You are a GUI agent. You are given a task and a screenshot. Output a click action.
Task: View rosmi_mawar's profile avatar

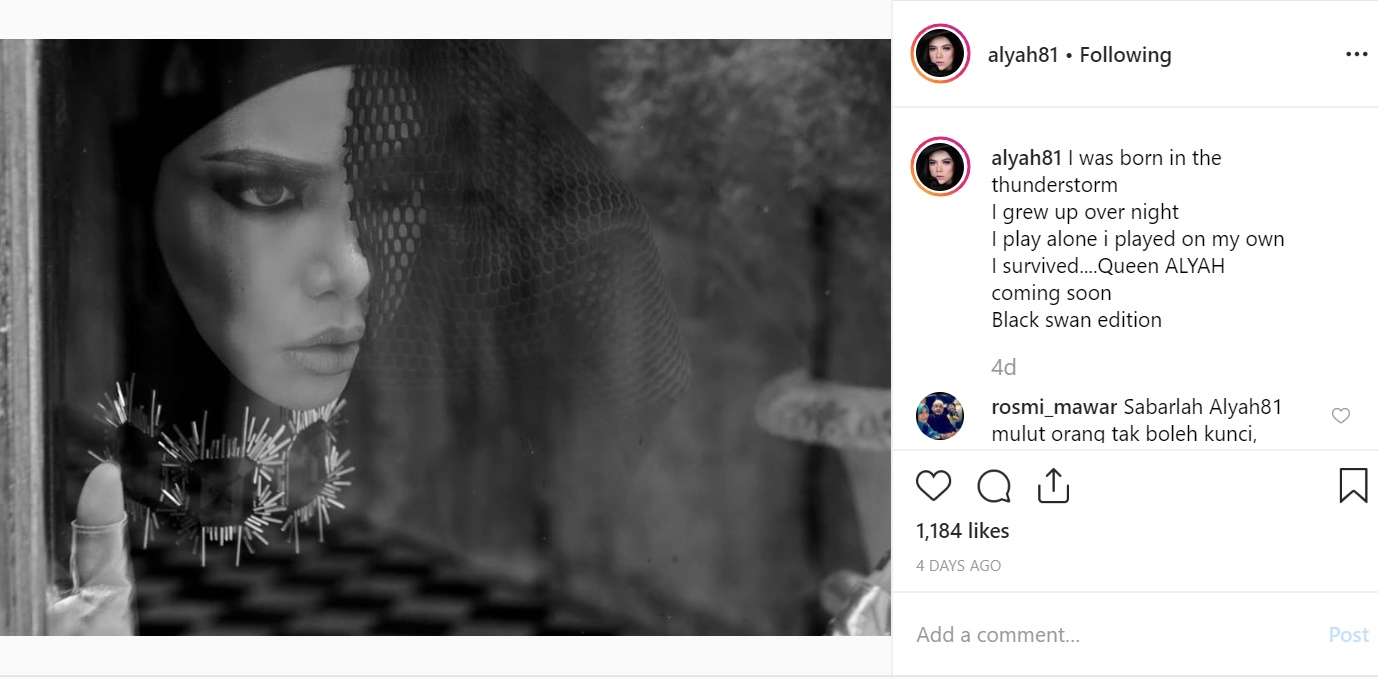coord(940,416)
